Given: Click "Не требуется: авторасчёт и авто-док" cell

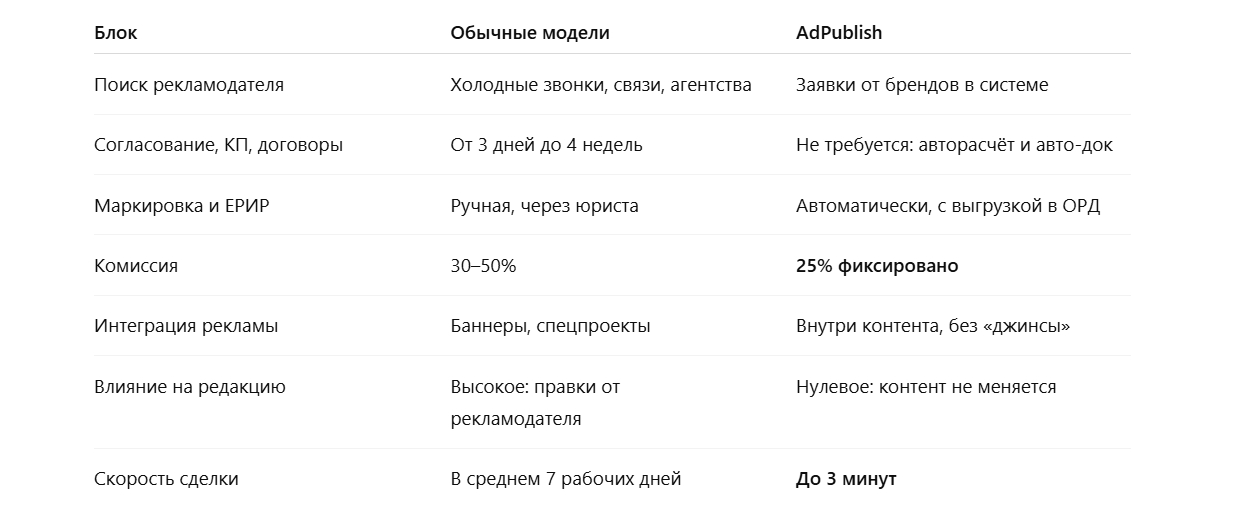Looking at the screenshot, I should [x=953, y=145].
